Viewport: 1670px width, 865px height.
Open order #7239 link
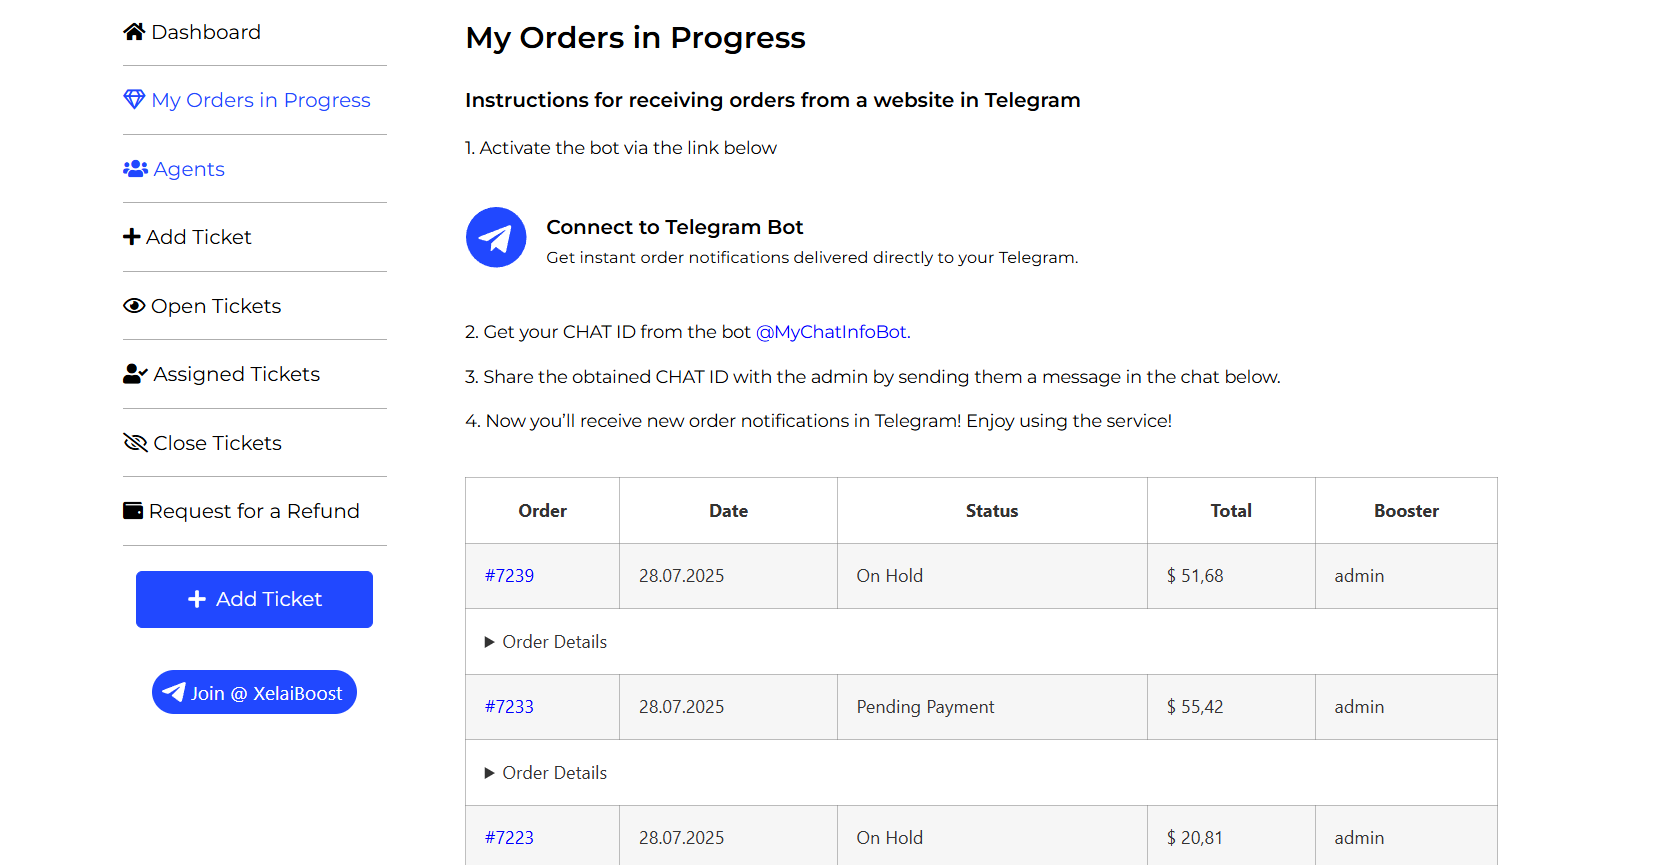(x=509, y=576)
